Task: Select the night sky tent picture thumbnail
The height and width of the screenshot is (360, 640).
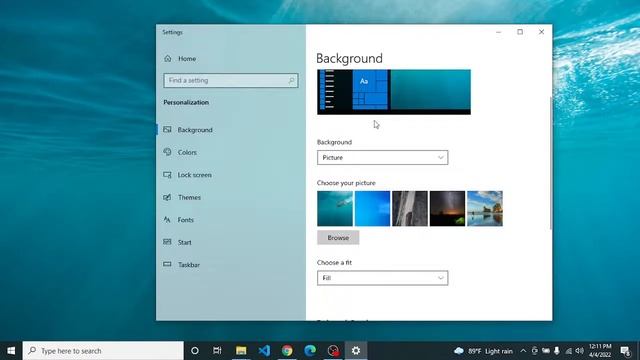Action: click(447, 209)
